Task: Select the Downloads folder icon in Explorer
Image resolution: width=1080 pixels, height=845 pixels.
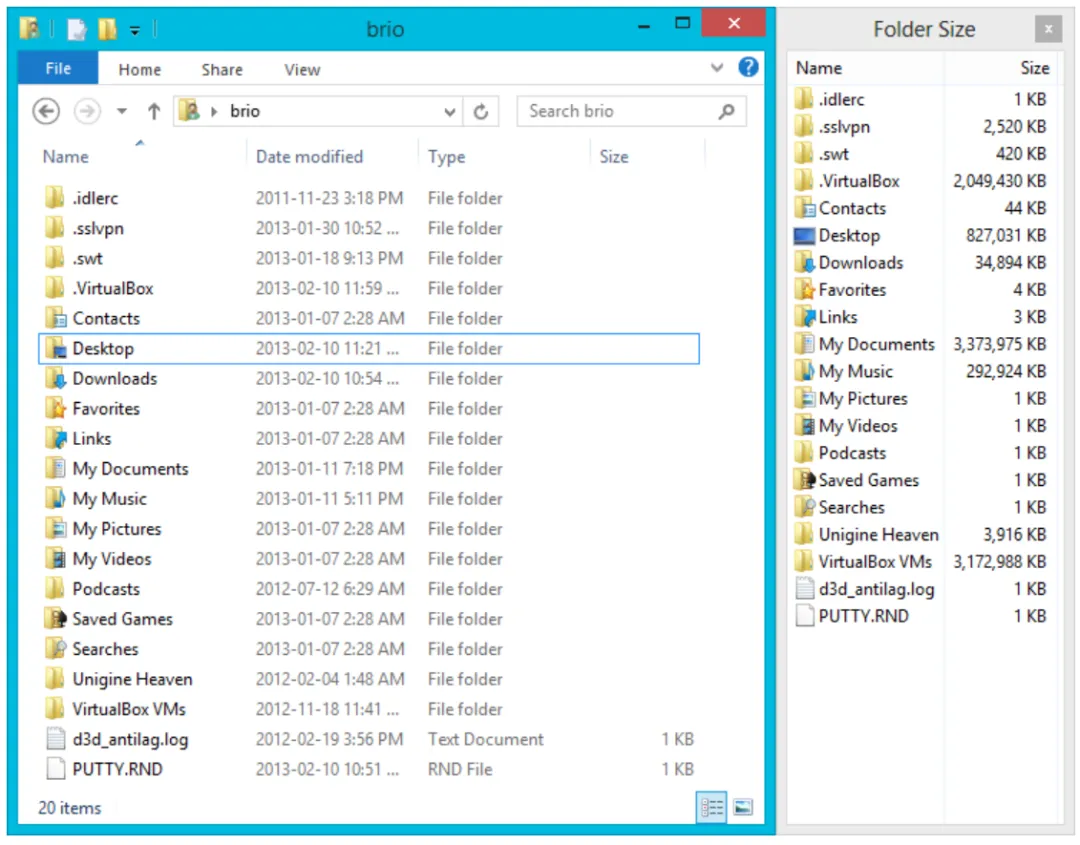Action: 55,378
